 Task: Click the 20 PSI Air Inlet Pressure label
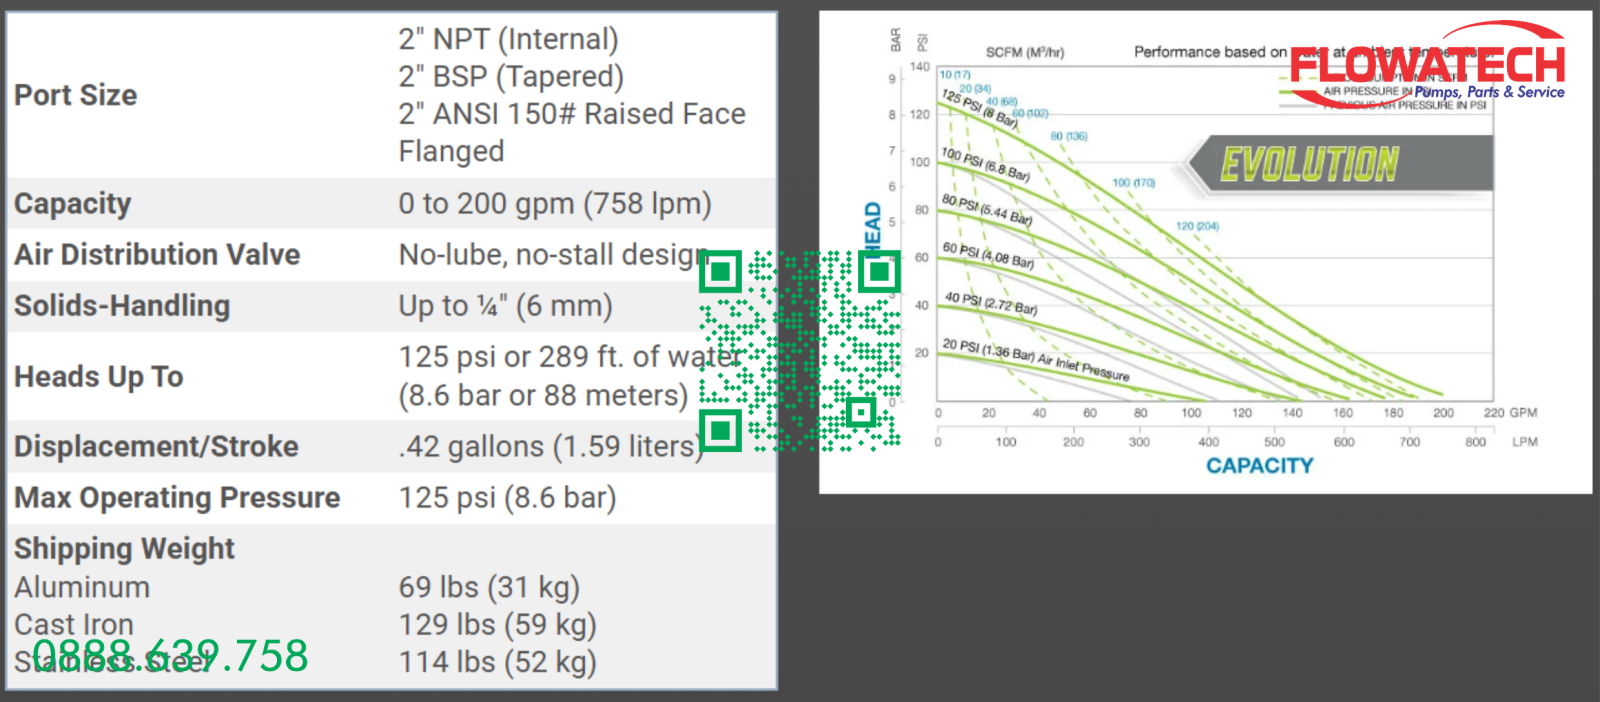pos(1035,360)
